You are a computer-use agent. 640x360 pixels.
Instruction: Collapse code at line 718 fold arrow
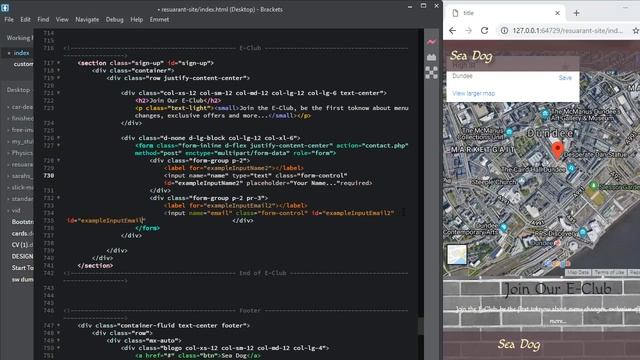click(58, 70)
